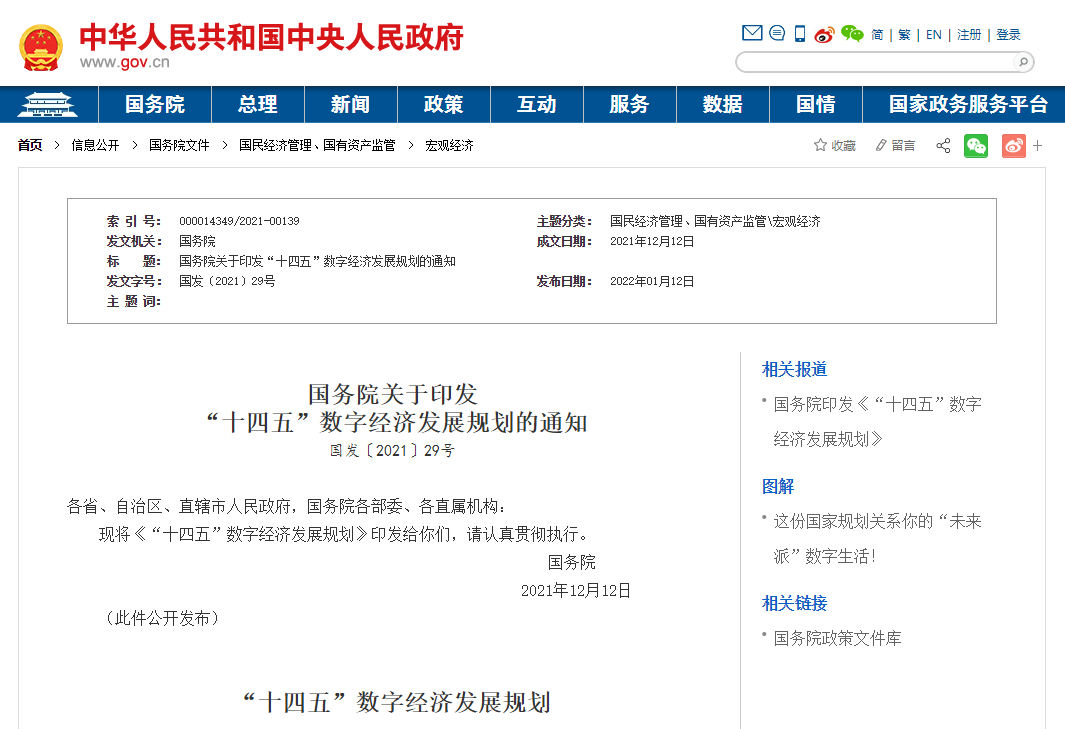Open the 国务院政策文件库 related link

coord(837,638)
